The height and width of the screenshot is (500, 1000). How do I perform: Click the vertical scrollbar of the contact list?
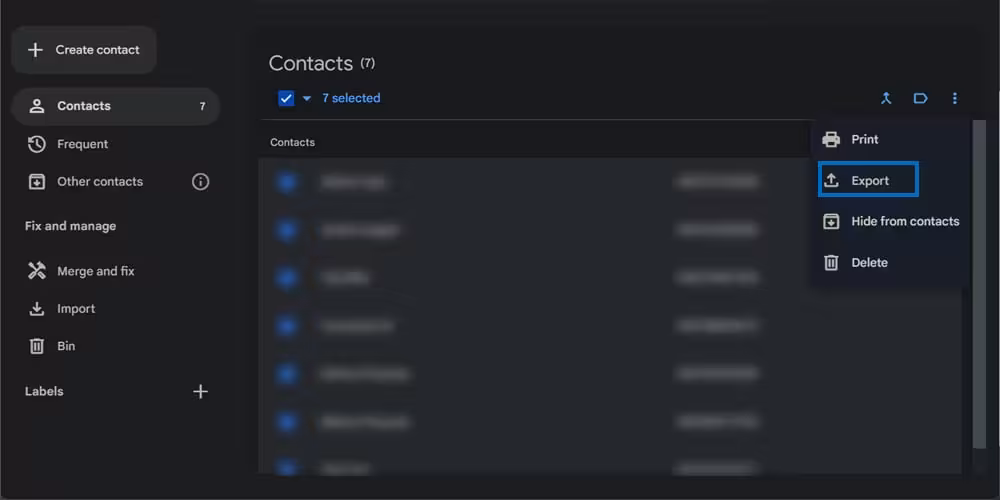point(979,300)
